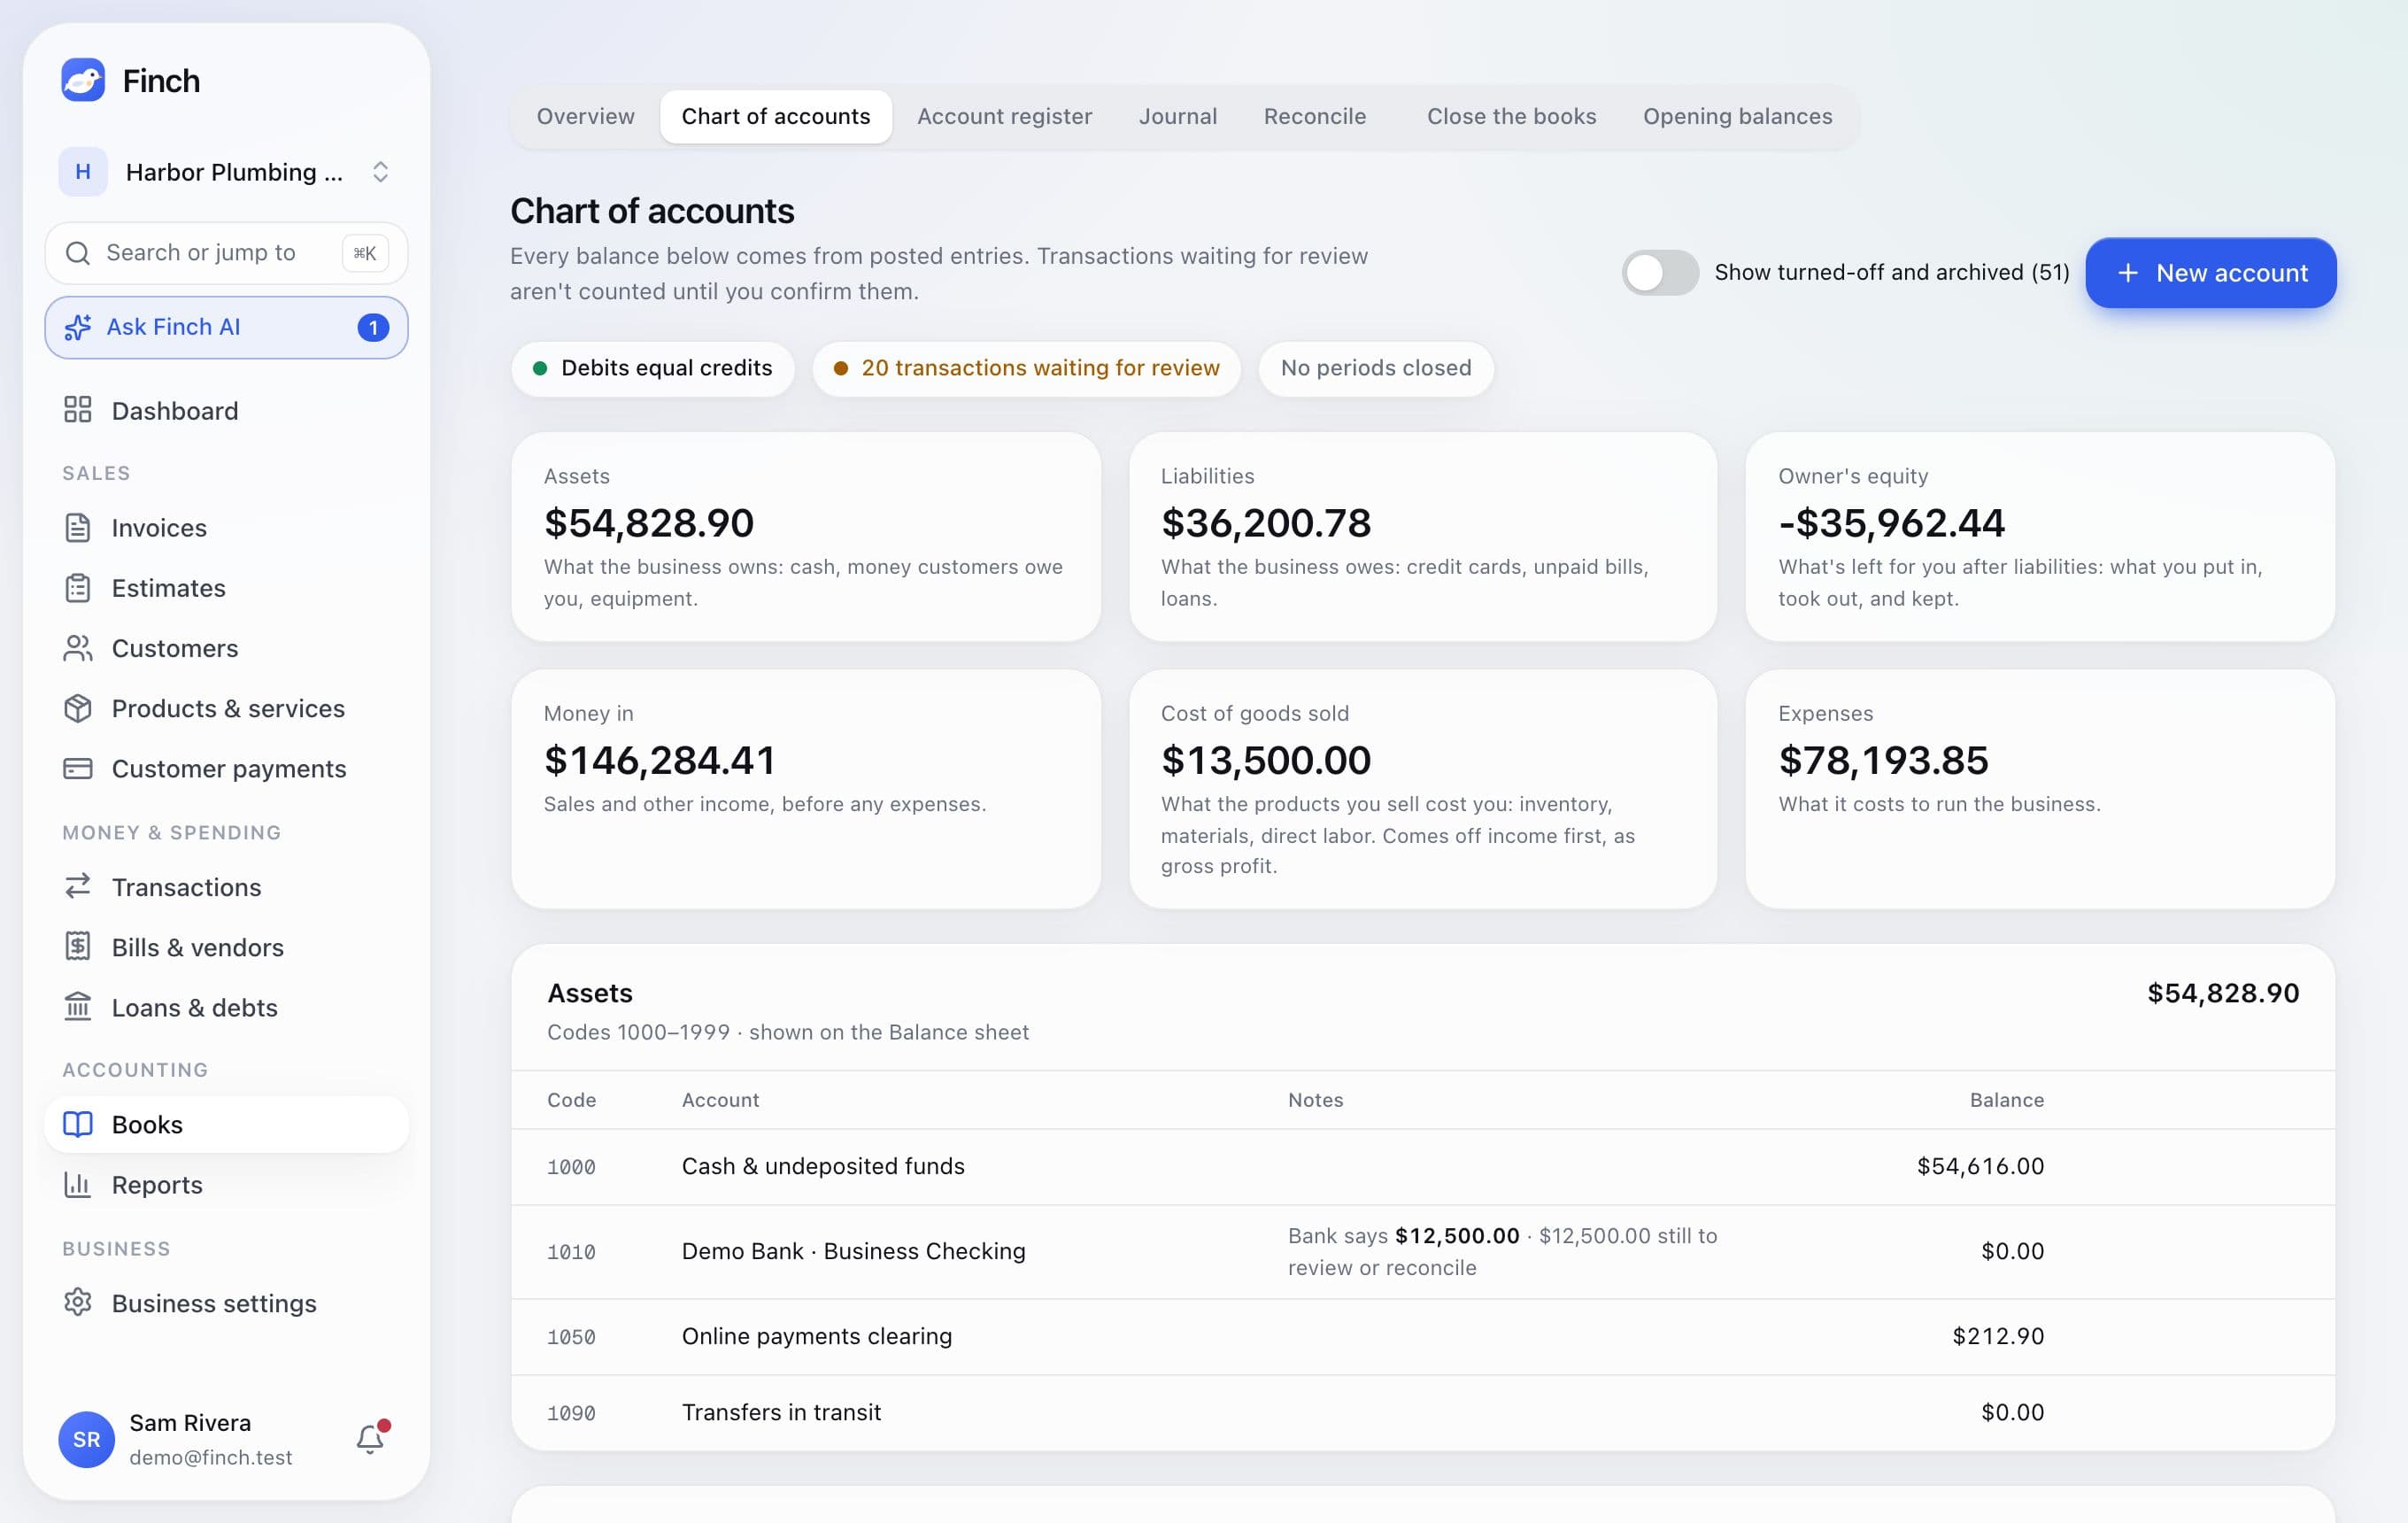Click the Ask Finch AI sparkle icon
The image size is (2408, 1523).
tap(78, 327)
